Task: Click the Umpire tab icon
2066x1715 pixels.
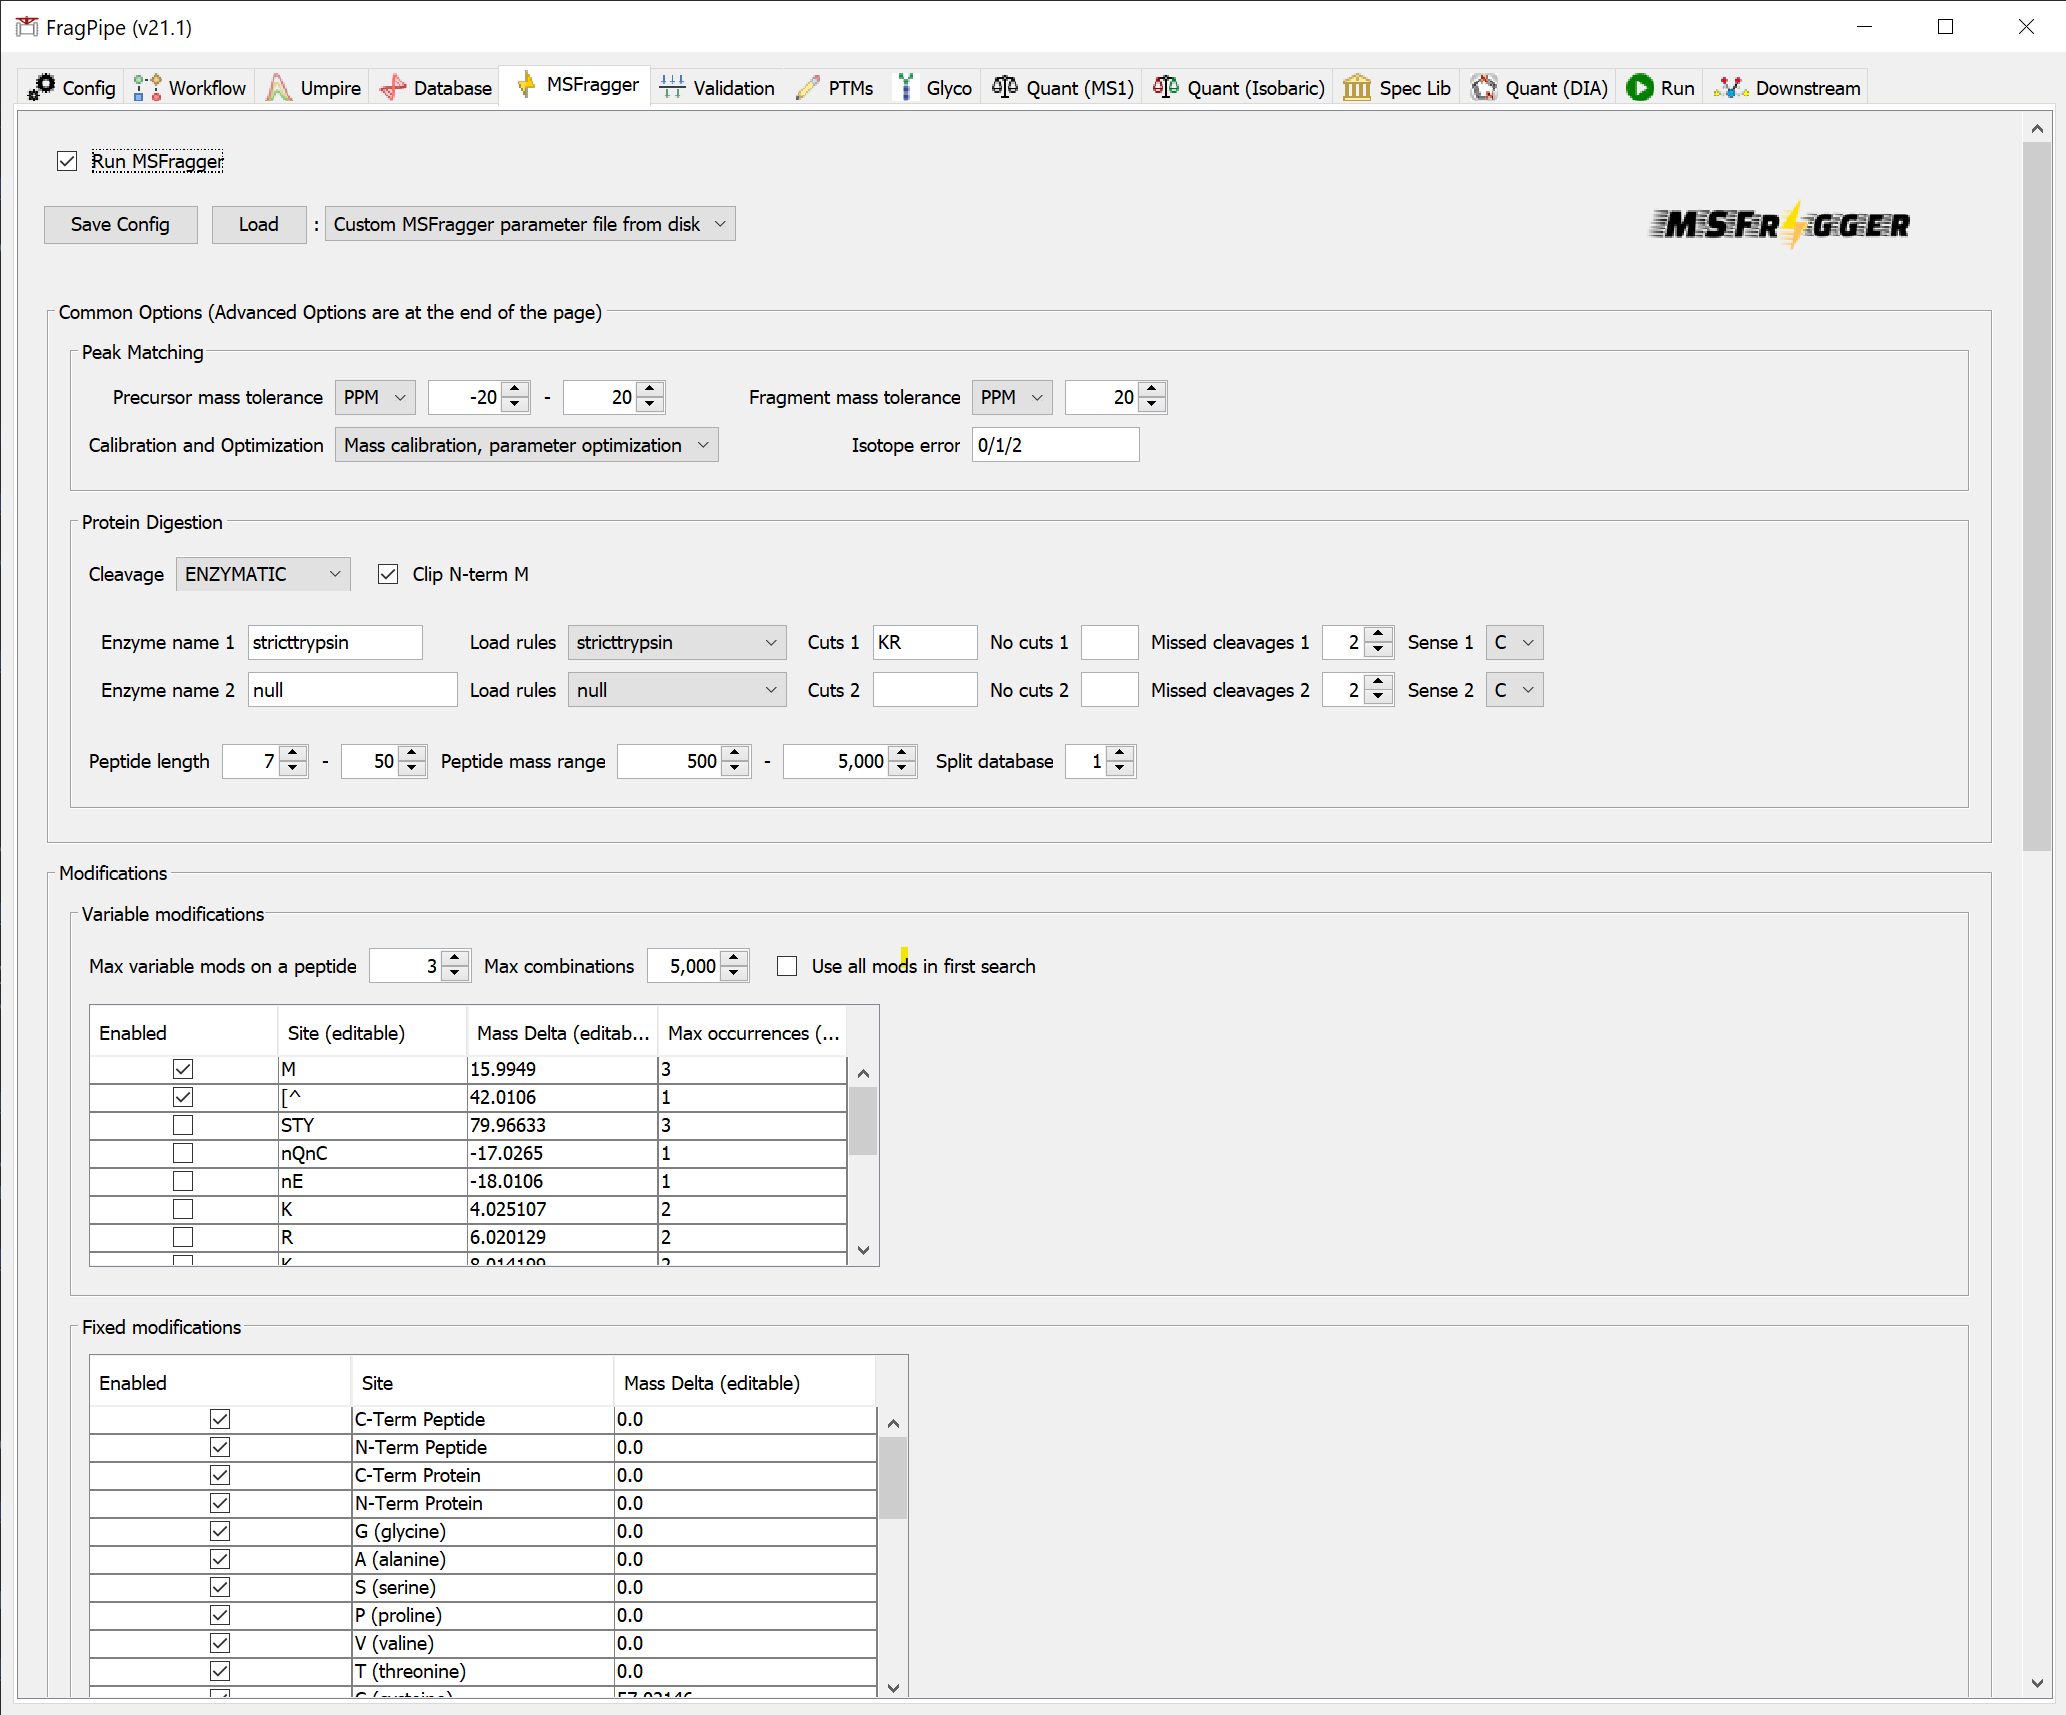Action: [279, 87]
